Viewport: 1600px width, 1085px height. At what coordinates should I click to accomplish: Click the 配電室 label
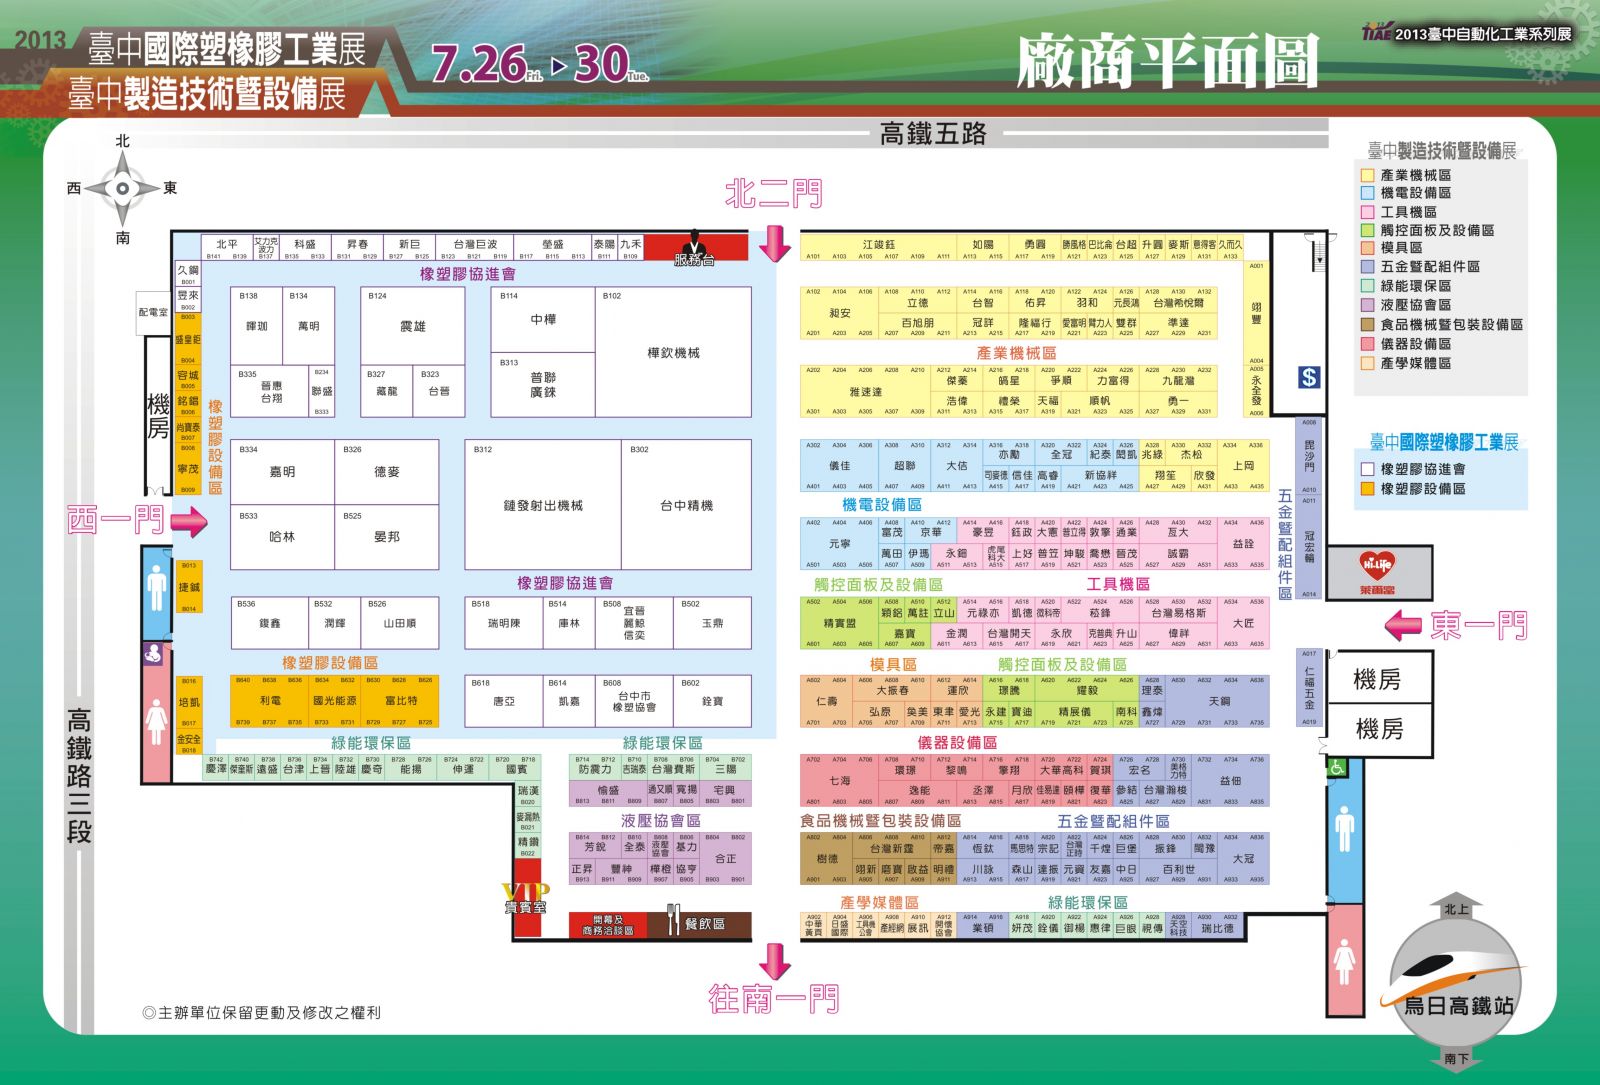pyautogui.click(x=154, y=312)
